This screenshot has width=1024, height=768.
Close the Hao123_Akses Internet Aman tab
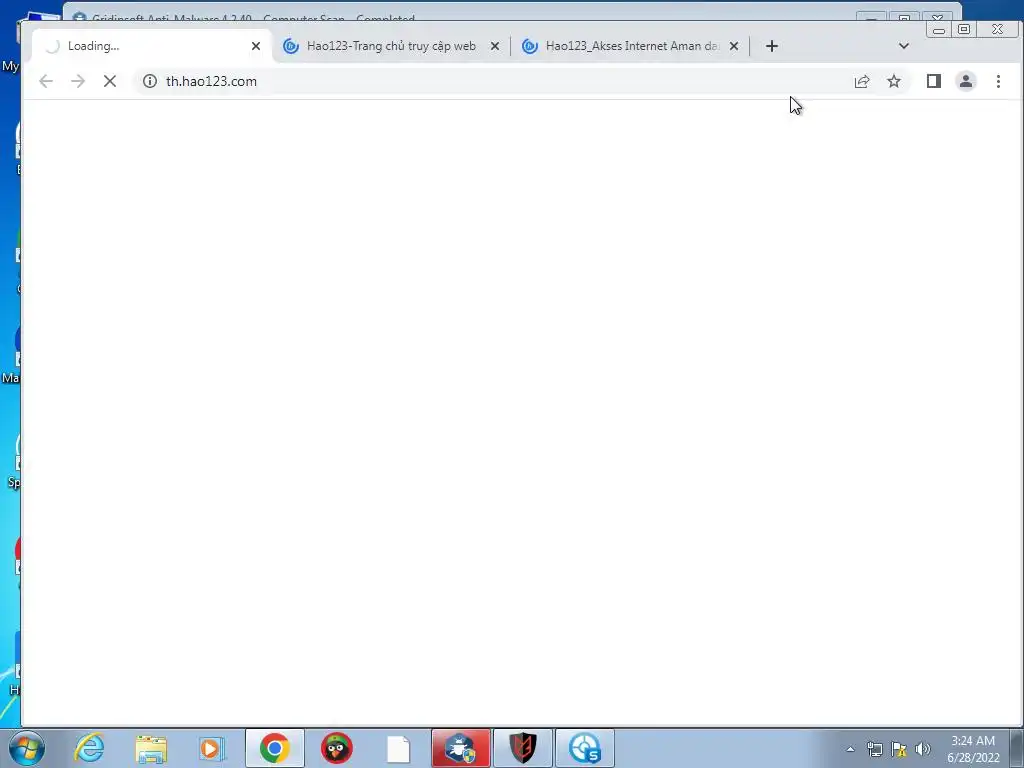pyautogui.click(x=734, y=46)
